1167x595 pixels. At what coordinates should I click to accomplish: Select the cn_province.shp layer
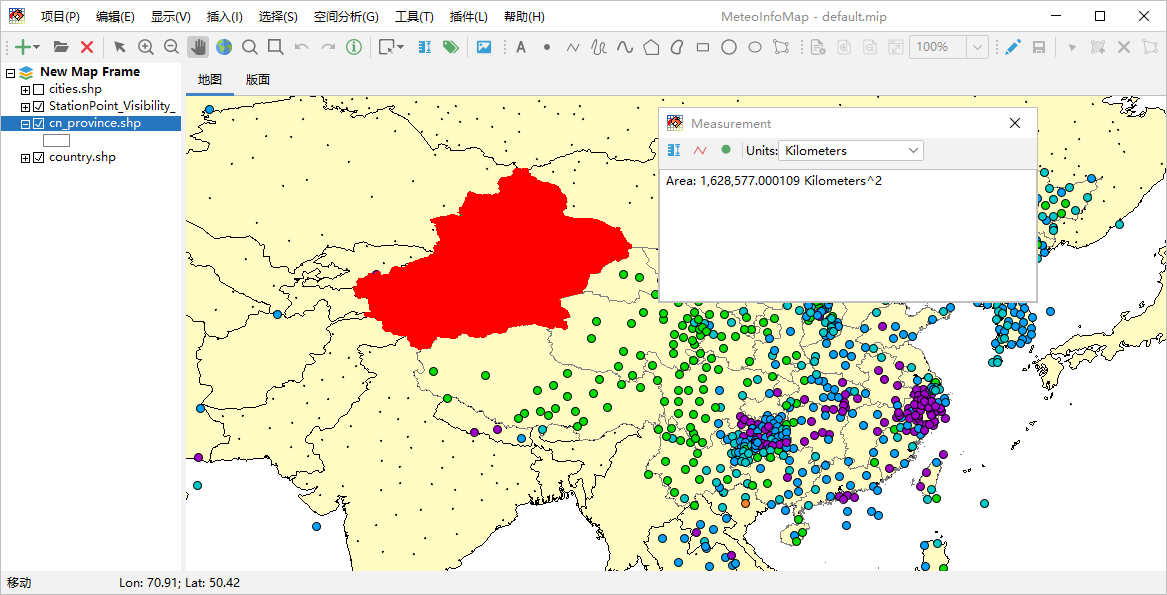95,124
